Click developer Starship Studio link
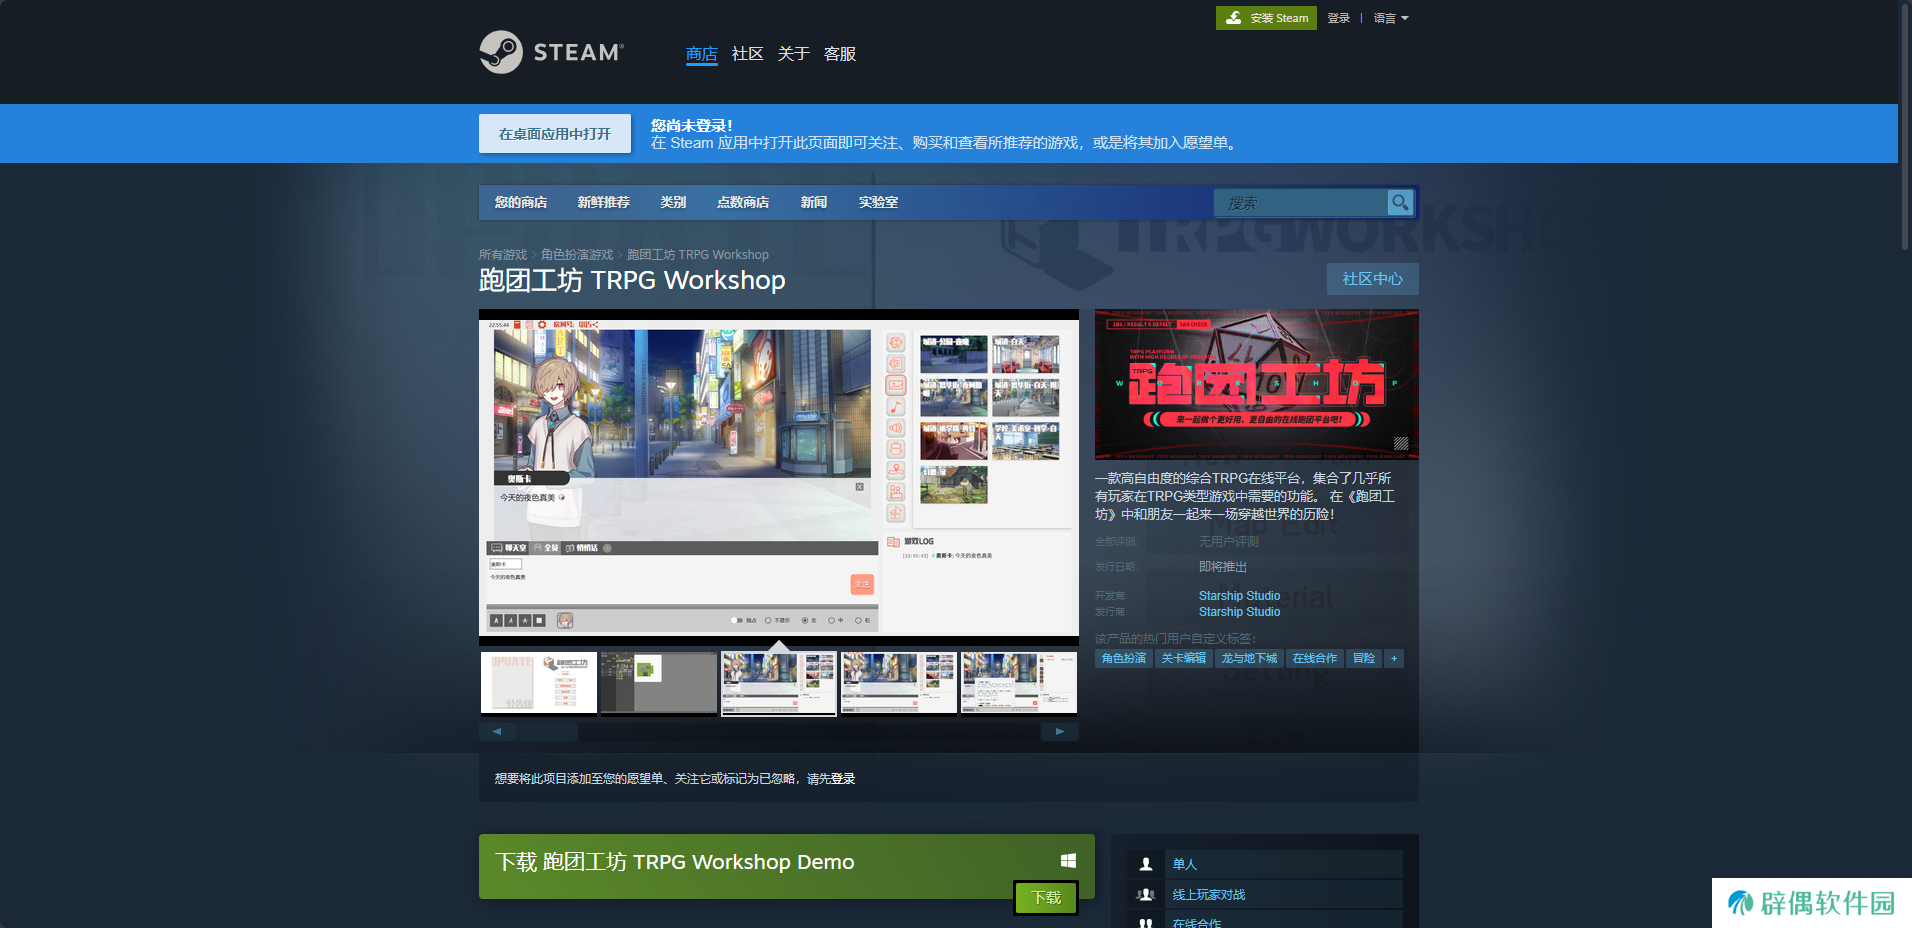 [x=1239, y=596]
